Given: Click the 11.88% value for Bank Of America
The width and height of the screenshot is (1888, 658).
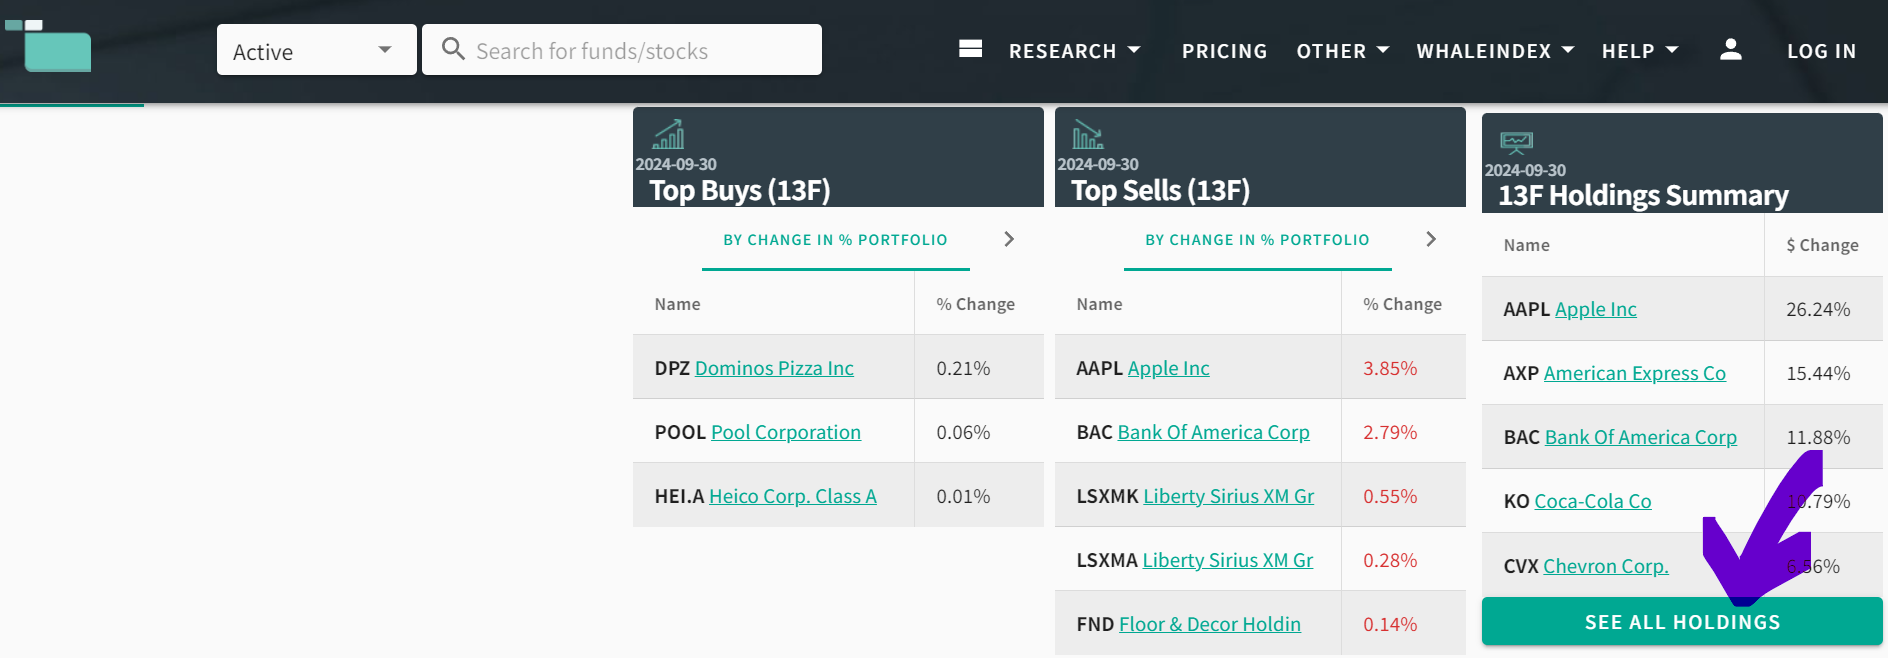Looking at the screenshot, I should pyautogui.click(x=1818, y=437).
